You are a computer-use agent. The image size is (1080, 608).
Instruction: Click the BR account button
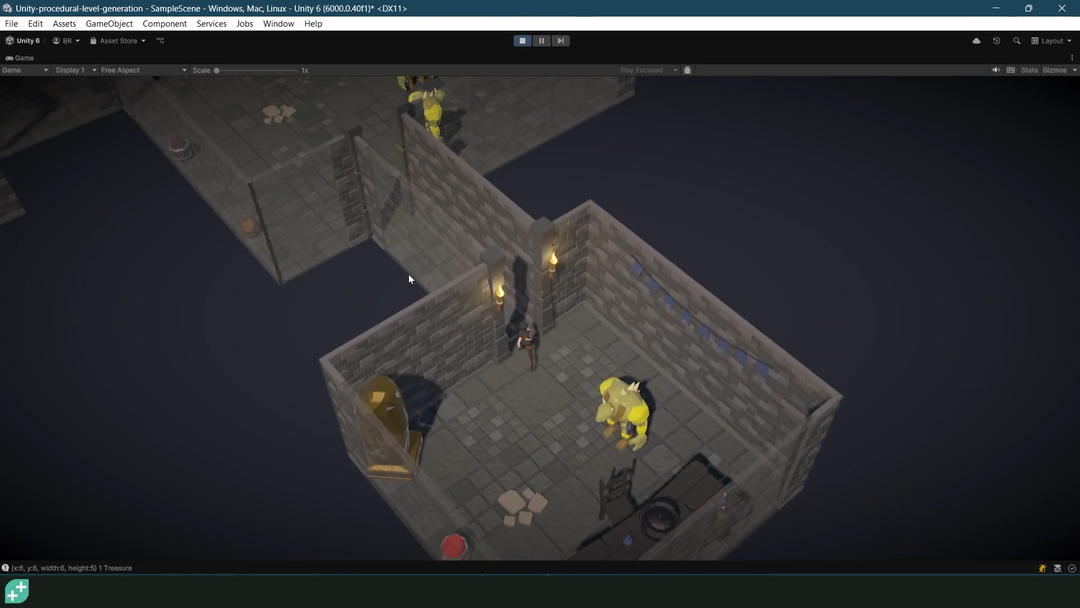[66, 41]
